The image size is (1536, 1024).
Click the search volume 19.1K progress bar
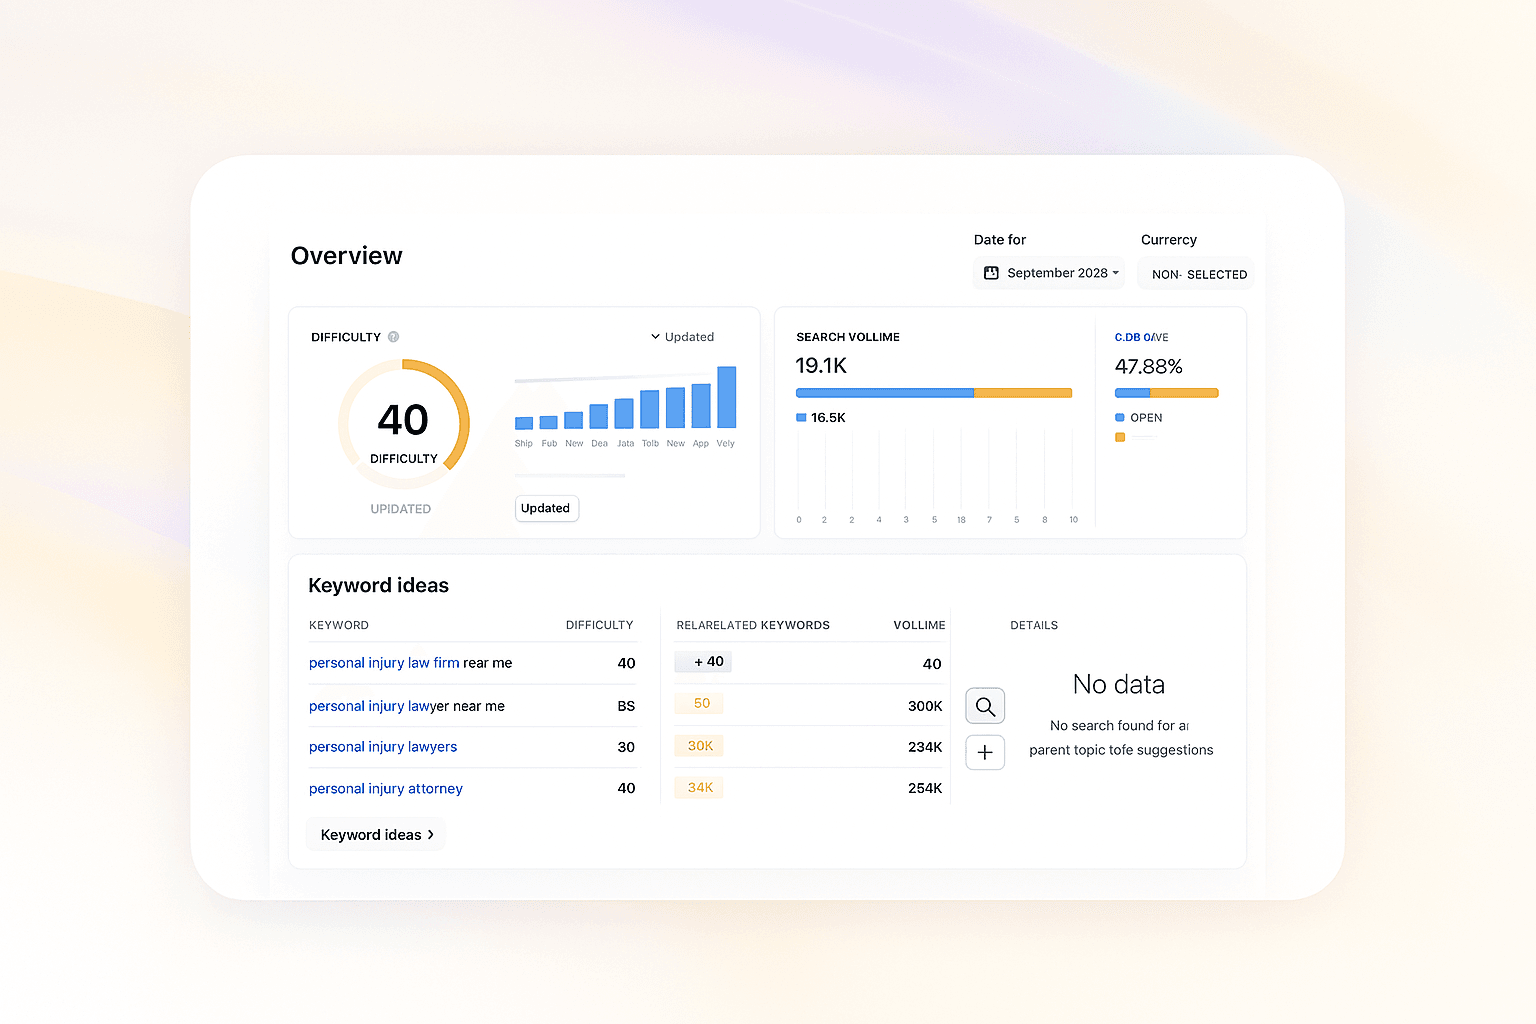(934, 393)
